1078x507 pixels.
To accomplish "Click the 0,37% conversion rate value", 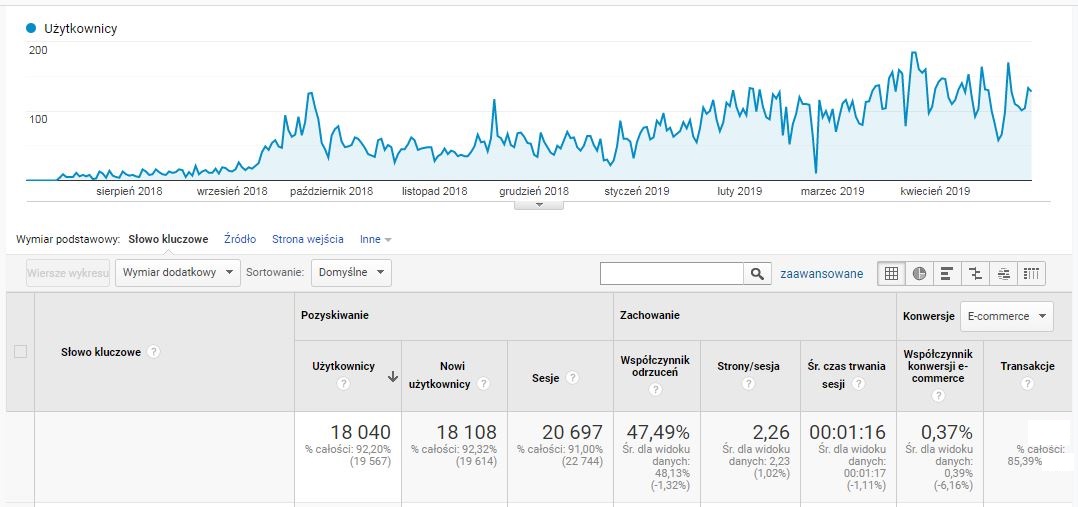I will [947, 432].
